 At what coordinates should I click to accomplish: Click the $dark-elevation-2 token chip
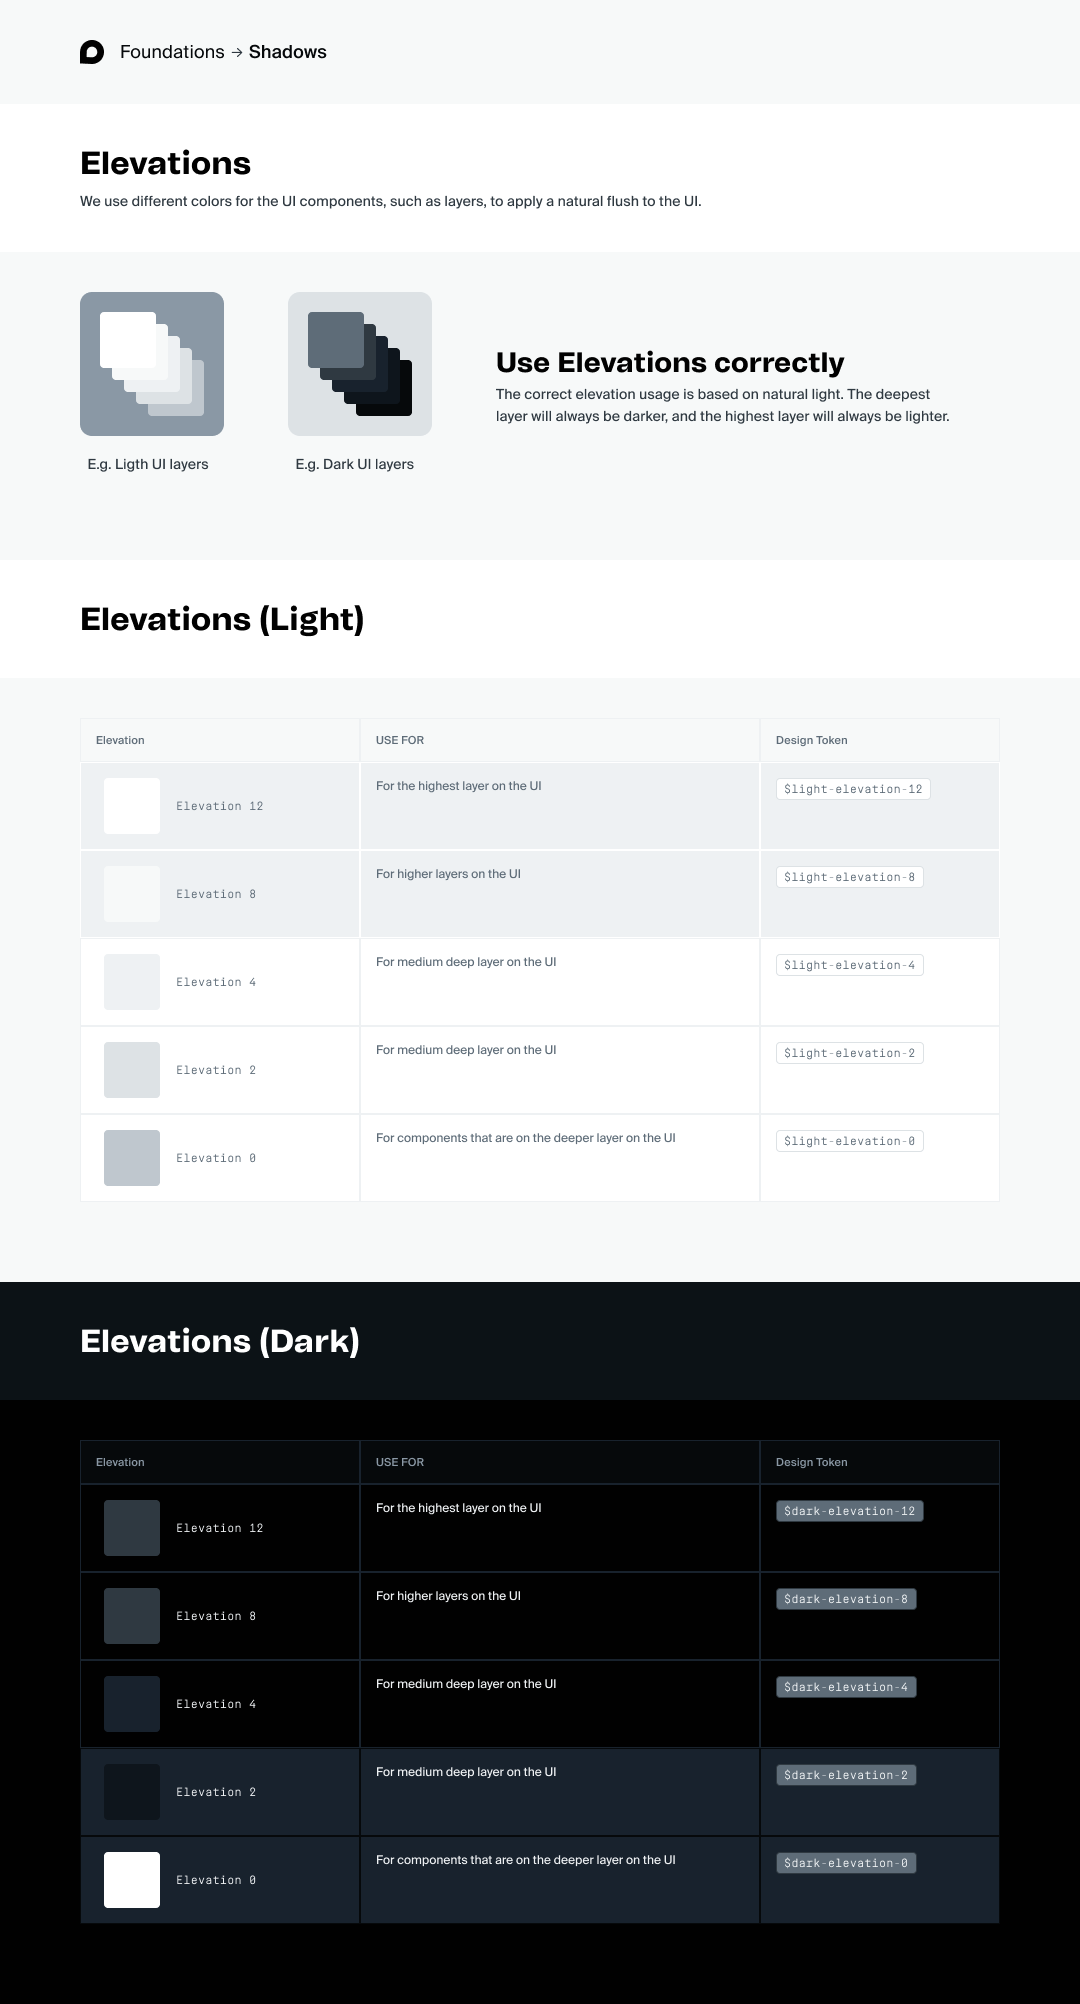846,1775
